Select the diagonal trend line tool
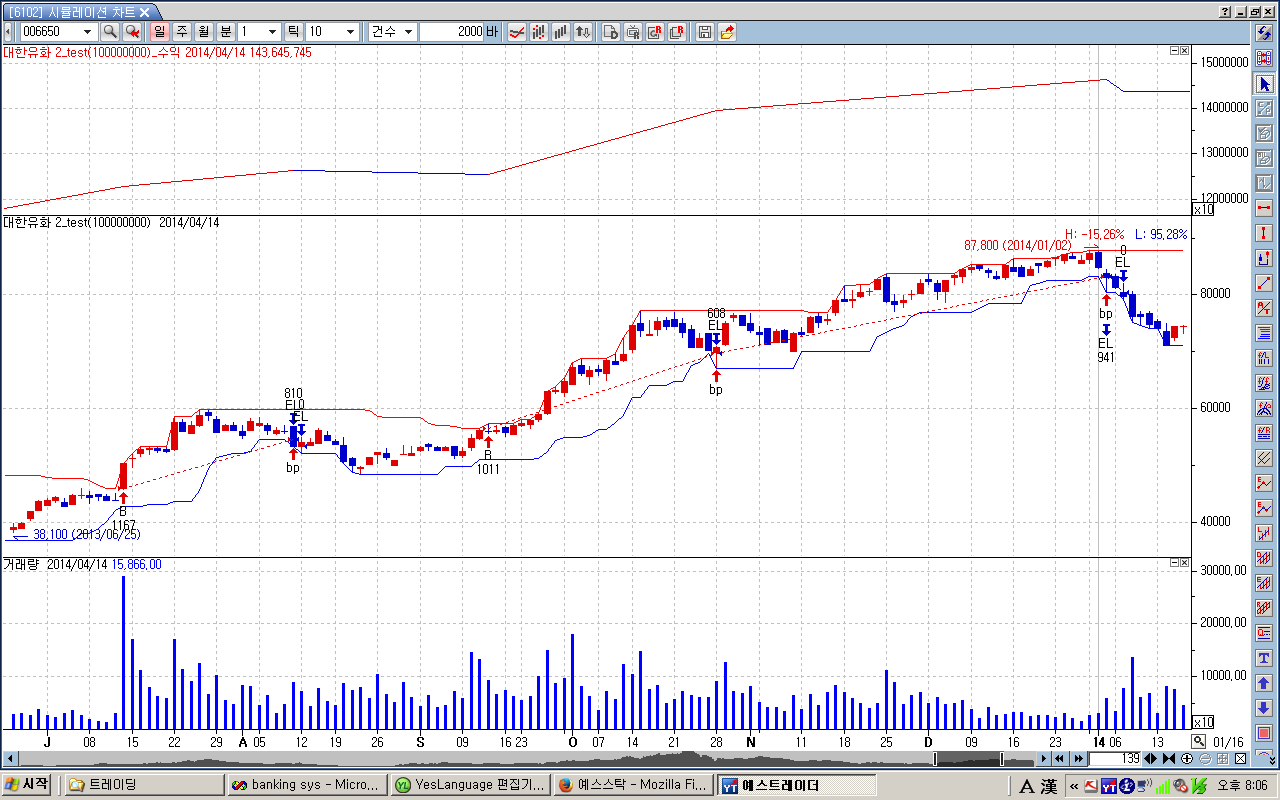Screen dimensions: 1280x800 [1264, 283]
